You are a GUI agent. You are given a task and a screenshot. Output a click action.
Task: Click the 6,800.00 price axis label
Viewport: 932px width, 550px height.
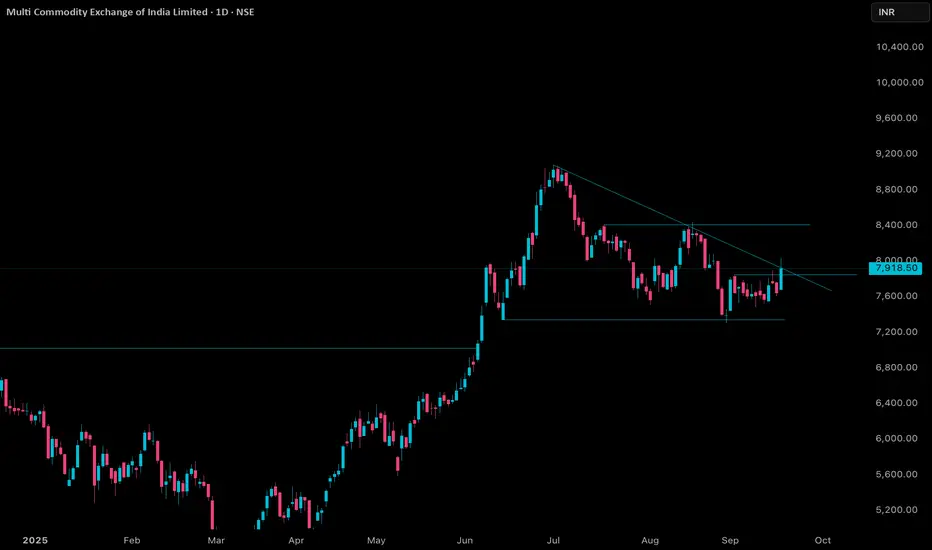click(x=896, y=367)
